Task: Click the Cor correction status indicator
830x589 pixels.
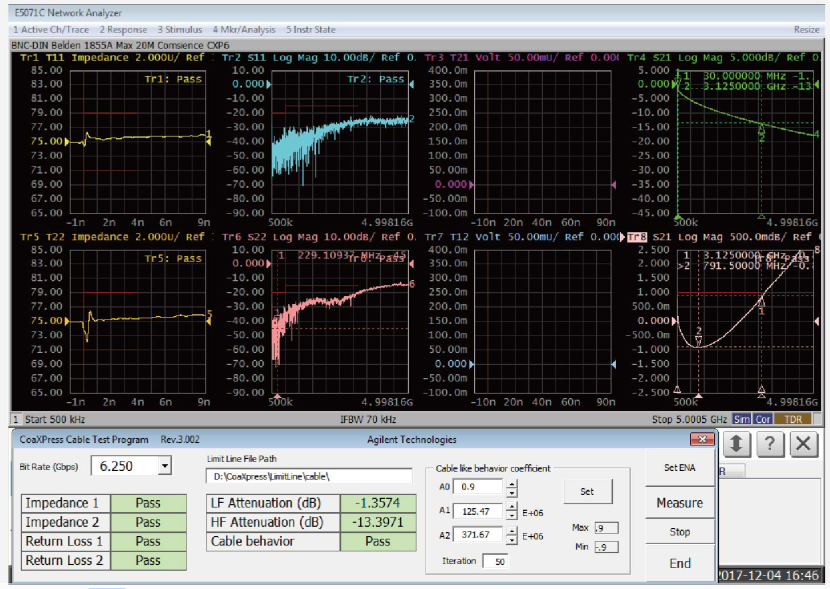Action: tap(764, 419)
